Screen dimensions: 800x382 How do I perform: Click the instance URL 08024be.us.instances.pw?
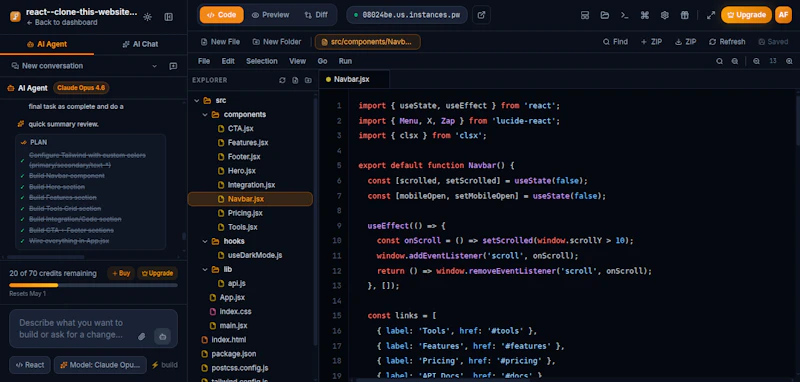pyautogui.click(x=406, y=15)
